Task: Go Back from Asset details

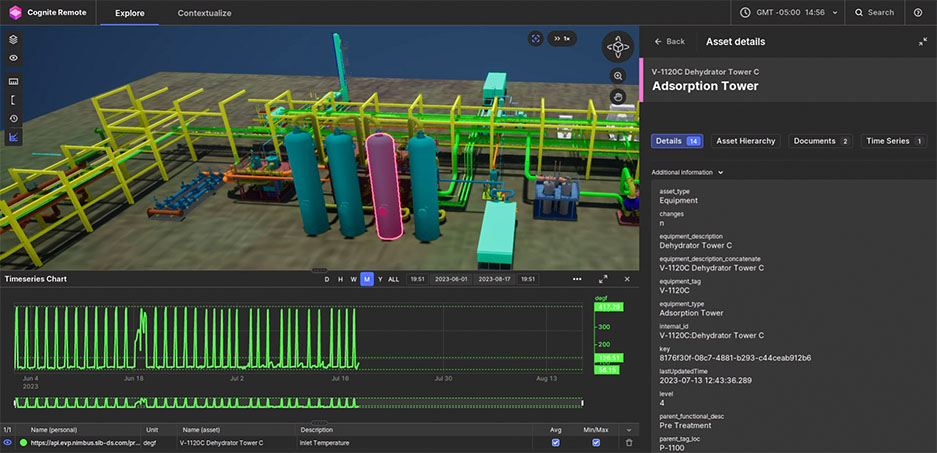Action: tap(669, 41)
